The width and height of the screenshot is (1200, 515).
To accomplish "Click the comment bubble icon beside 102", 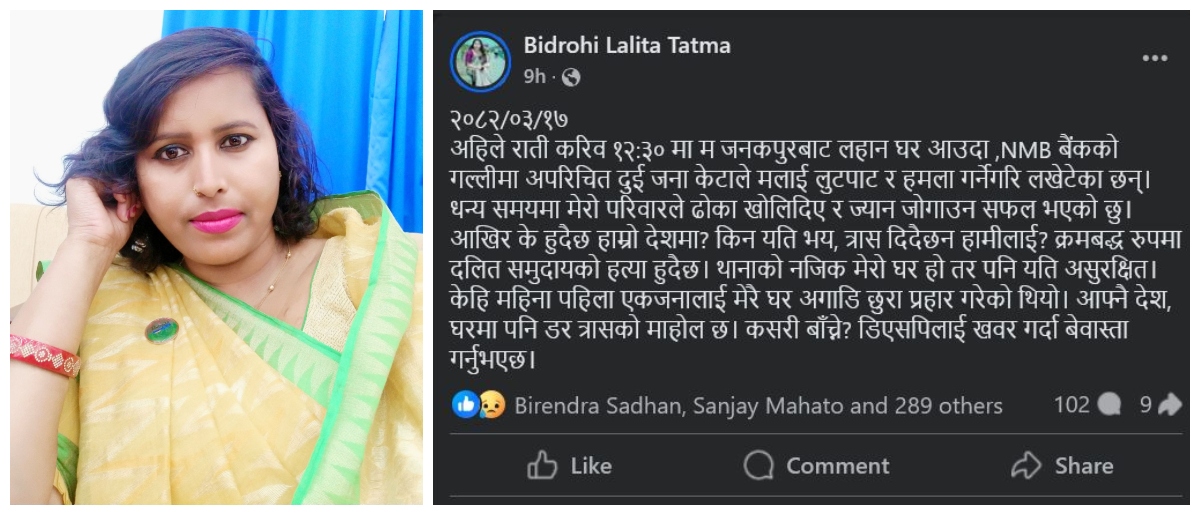I will point(1109,405).
